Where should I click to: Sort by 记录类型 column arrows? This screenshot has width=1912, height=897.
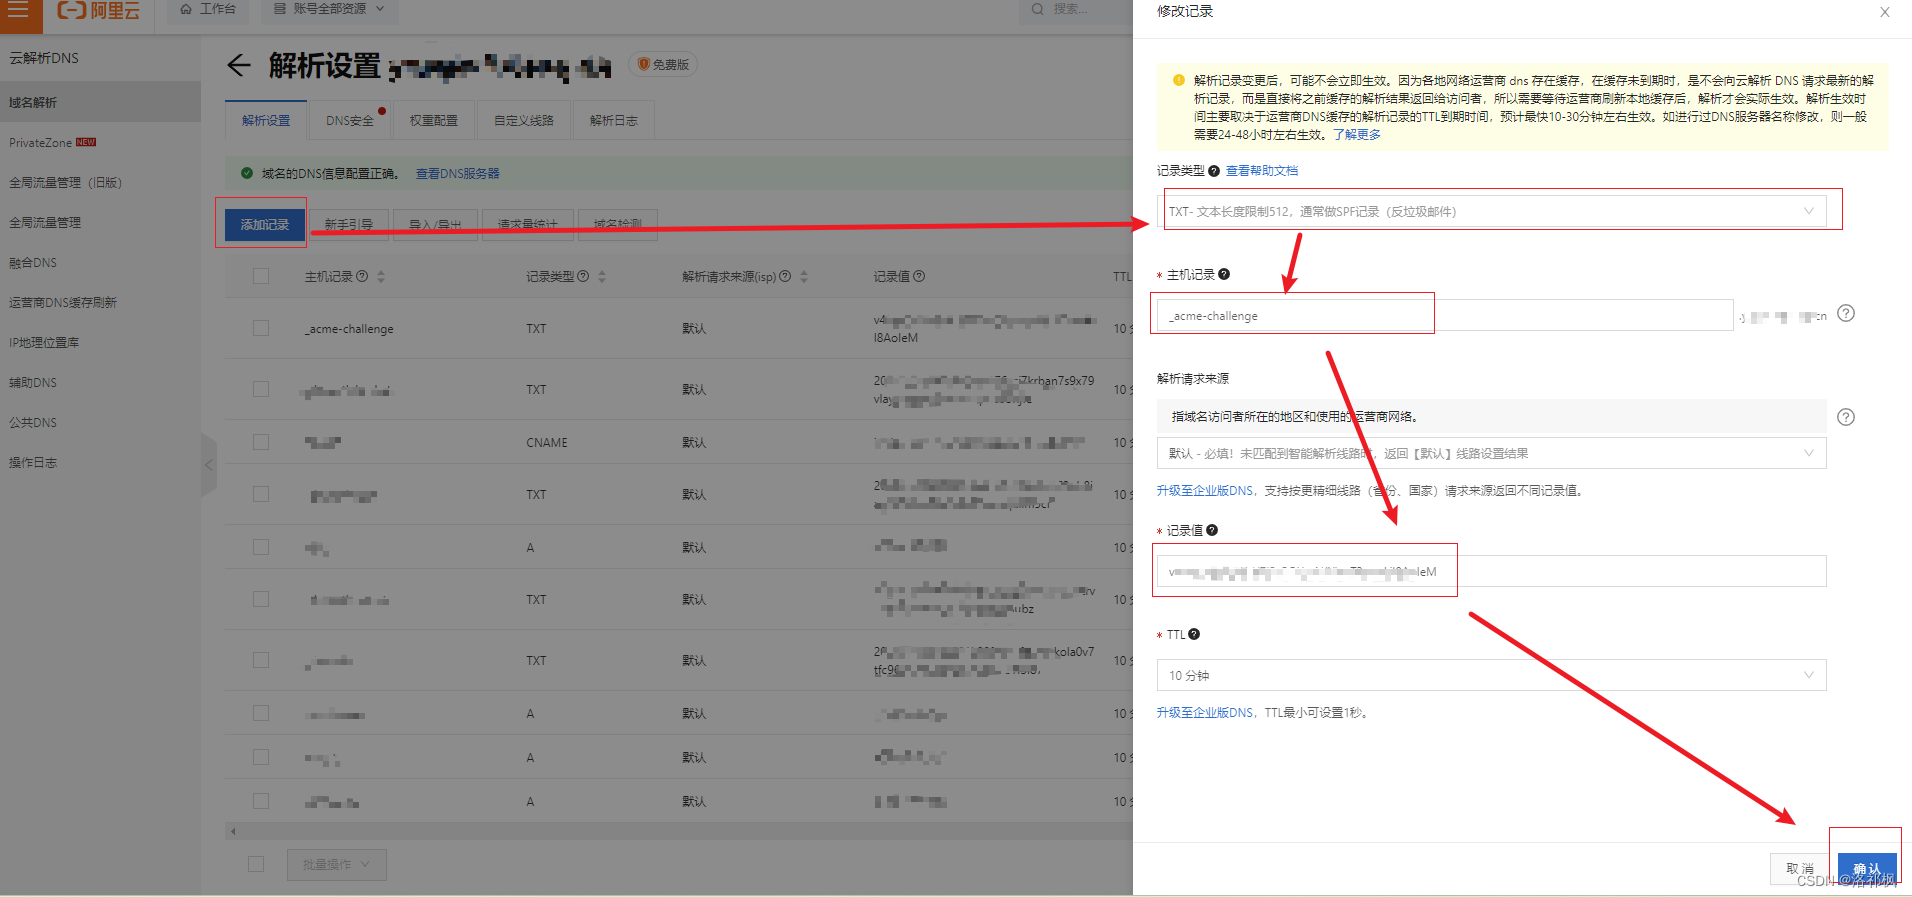coord(602,276)
